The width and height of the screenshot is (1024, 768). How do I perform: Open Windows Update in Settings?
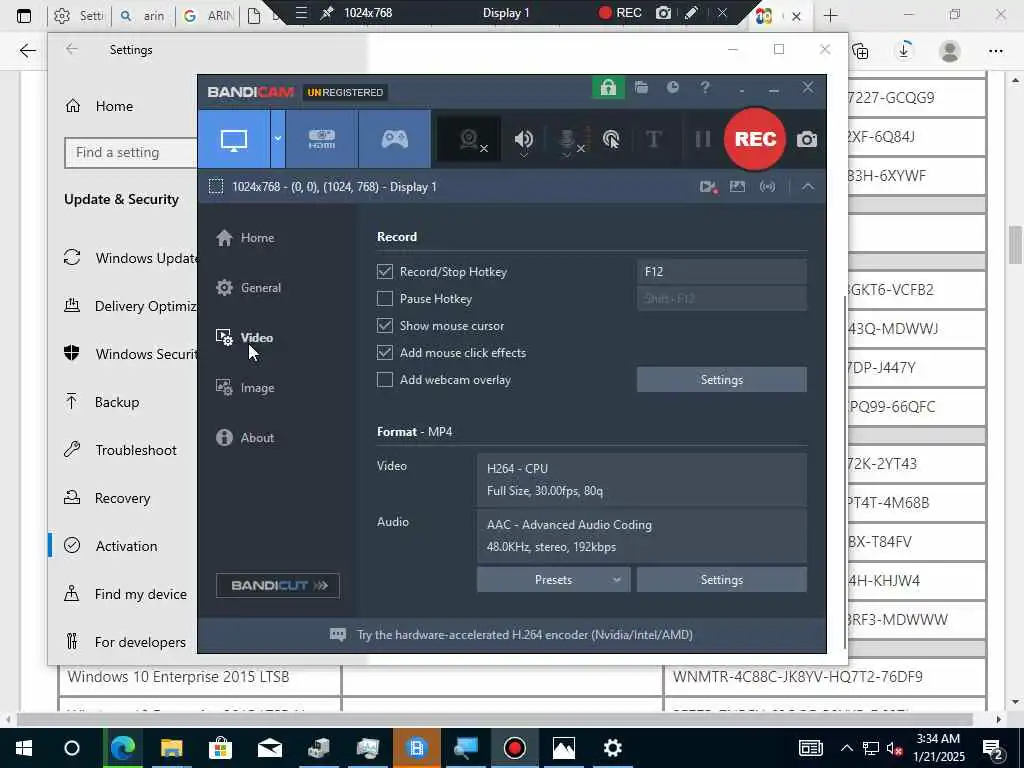[130, 258]
